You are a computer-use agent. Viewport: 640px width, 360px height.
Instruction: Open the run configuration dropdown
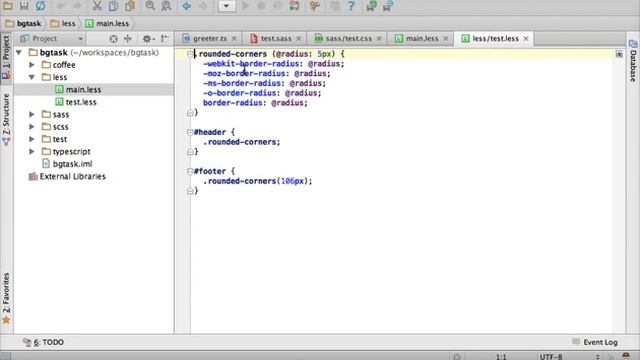[x=227, y=6]
